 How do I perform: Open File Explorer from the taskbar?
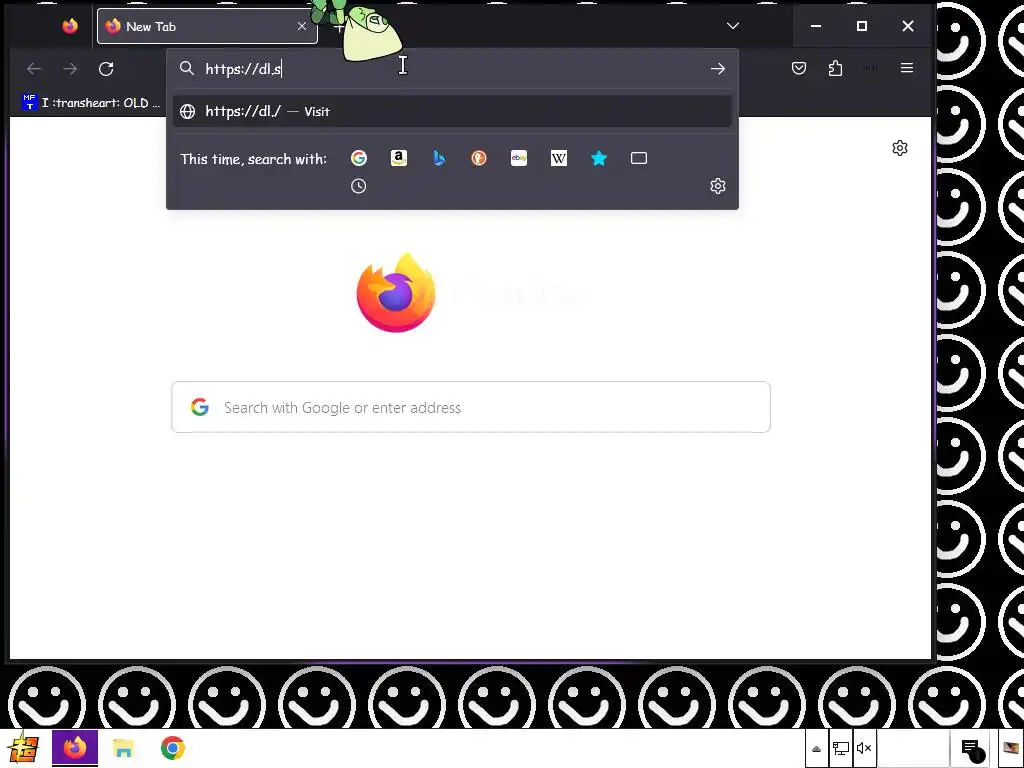pyautogui.click(x=123, y=748)
